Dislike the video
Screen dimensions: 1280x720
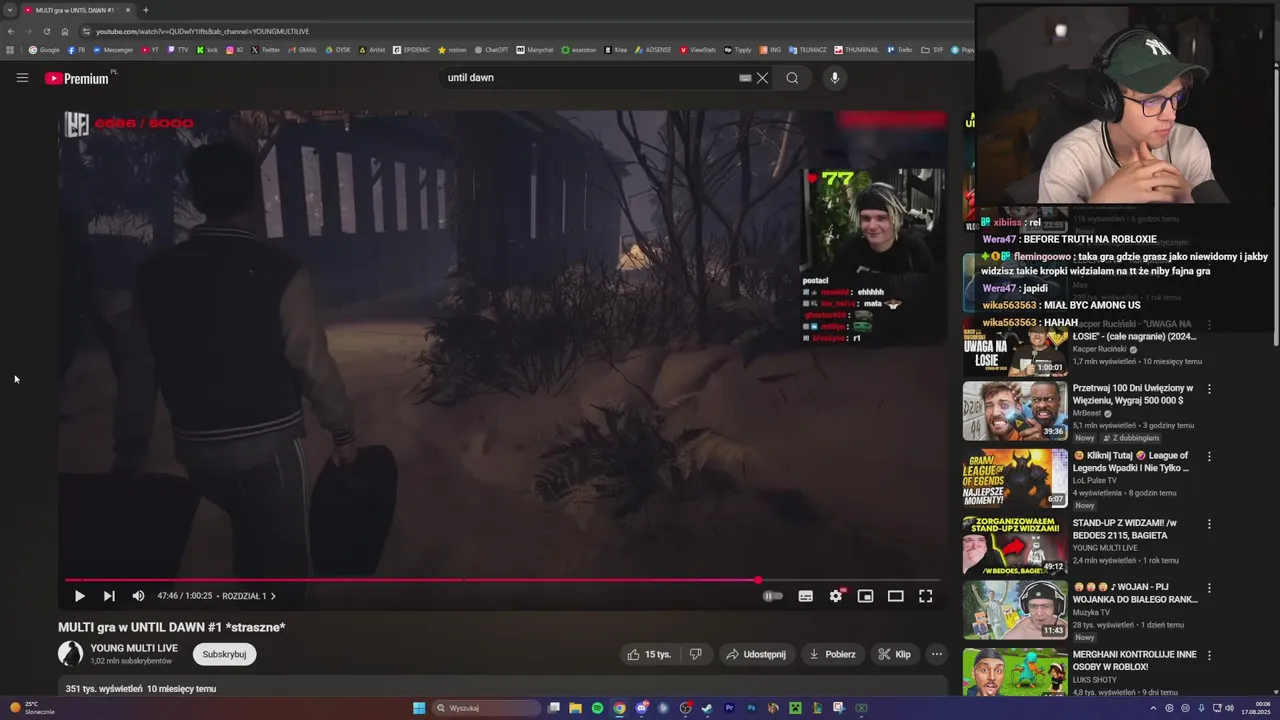tap(696, 654)
